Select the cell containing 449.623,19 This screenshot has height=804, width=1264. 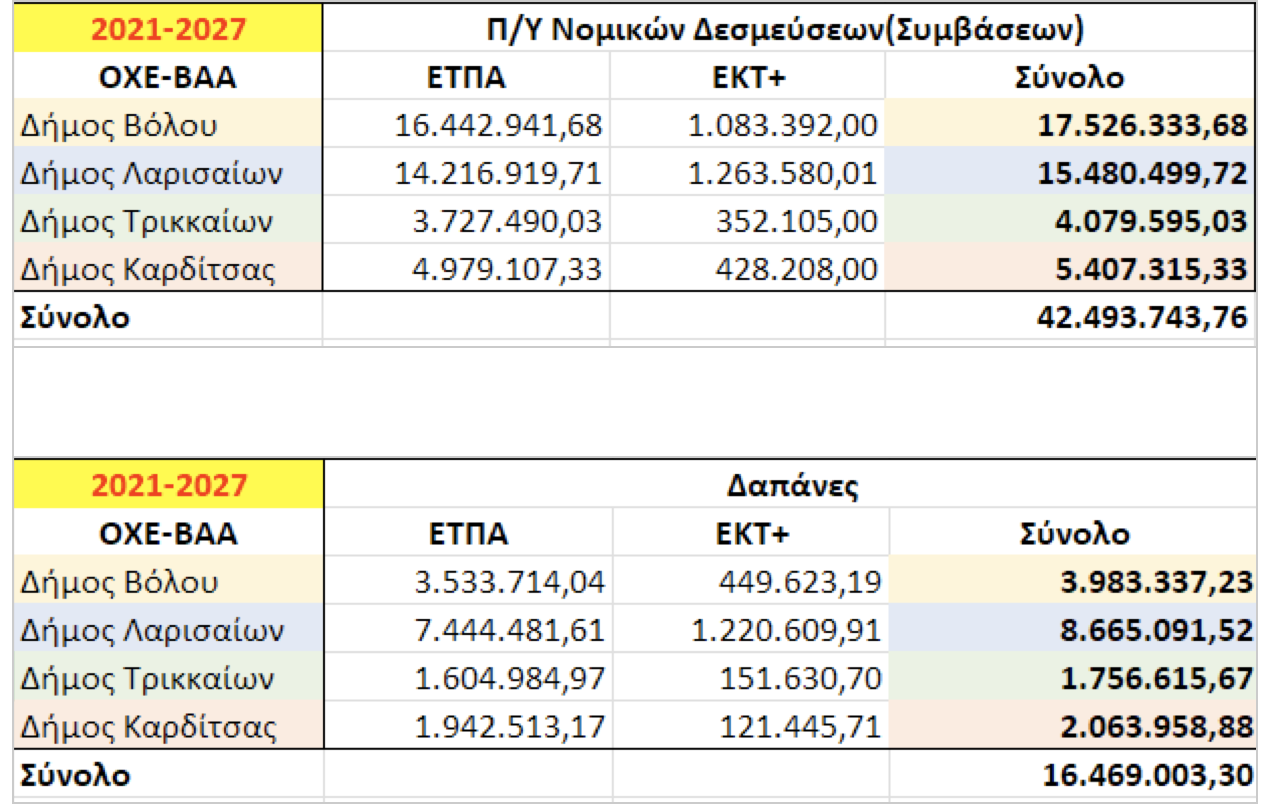pyautogui.click(x=800, y=583)
